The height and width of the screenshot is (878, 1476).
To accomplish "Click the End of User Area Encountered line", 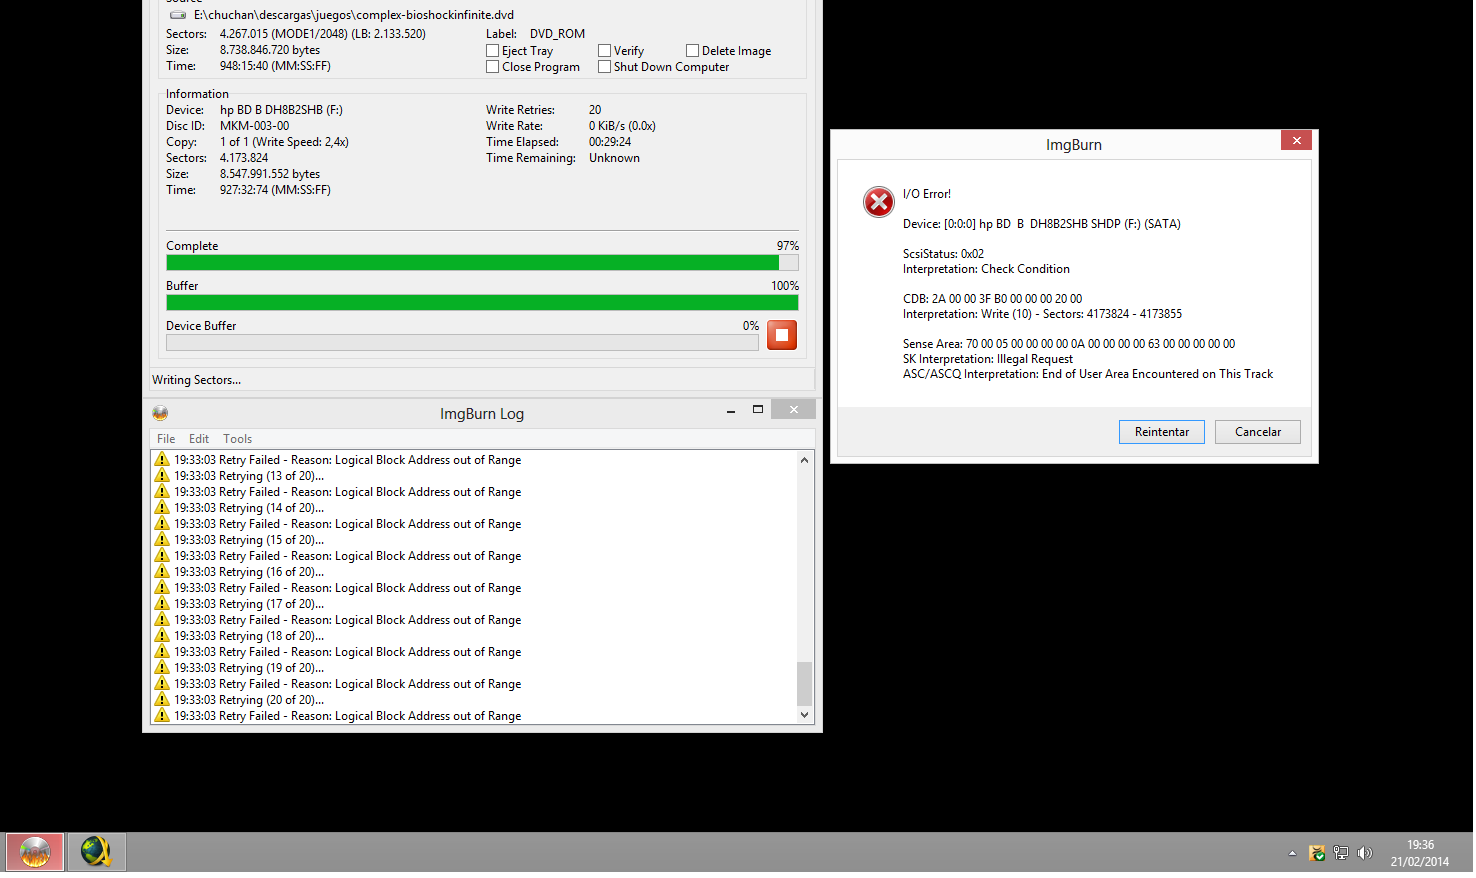I will point(1088,374).
